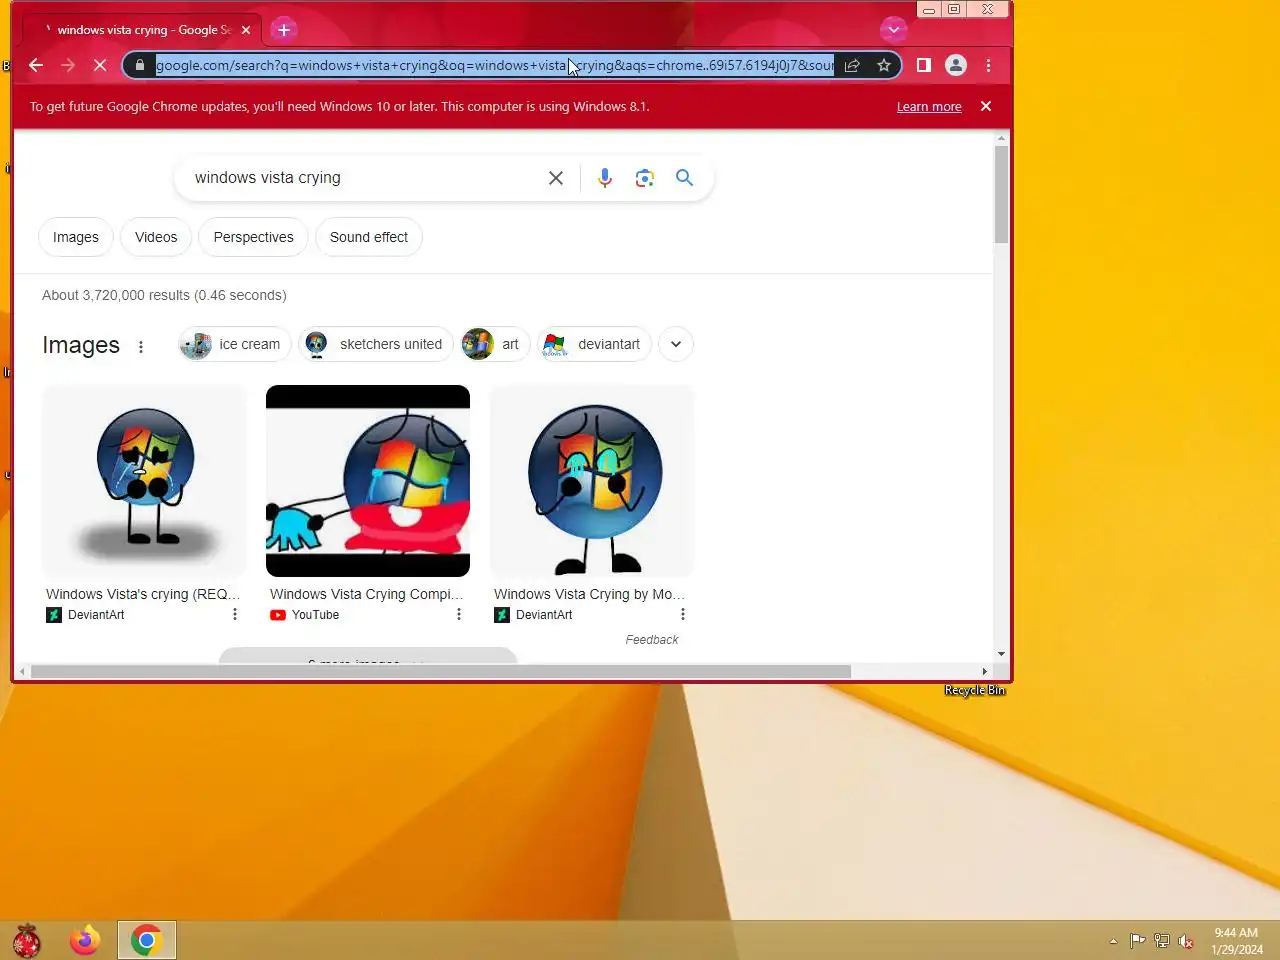Close the windows vista crying tab
Screen dimensions: 1280x960
coord(246,30)
